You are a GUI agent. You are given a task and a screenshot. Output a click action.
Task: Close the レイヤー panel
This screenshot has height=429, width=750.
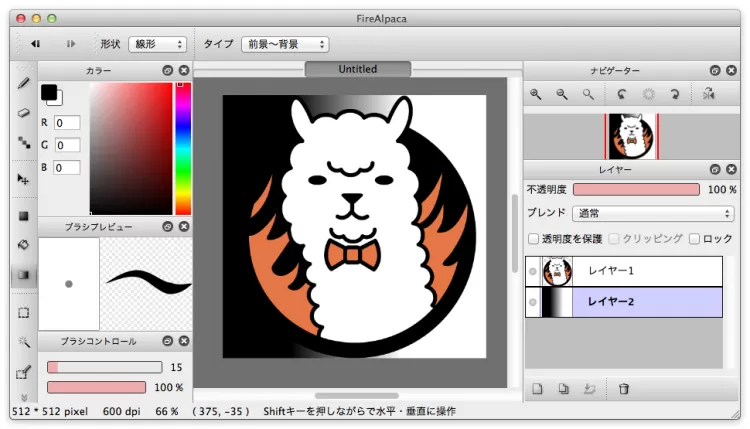[731, 169]
